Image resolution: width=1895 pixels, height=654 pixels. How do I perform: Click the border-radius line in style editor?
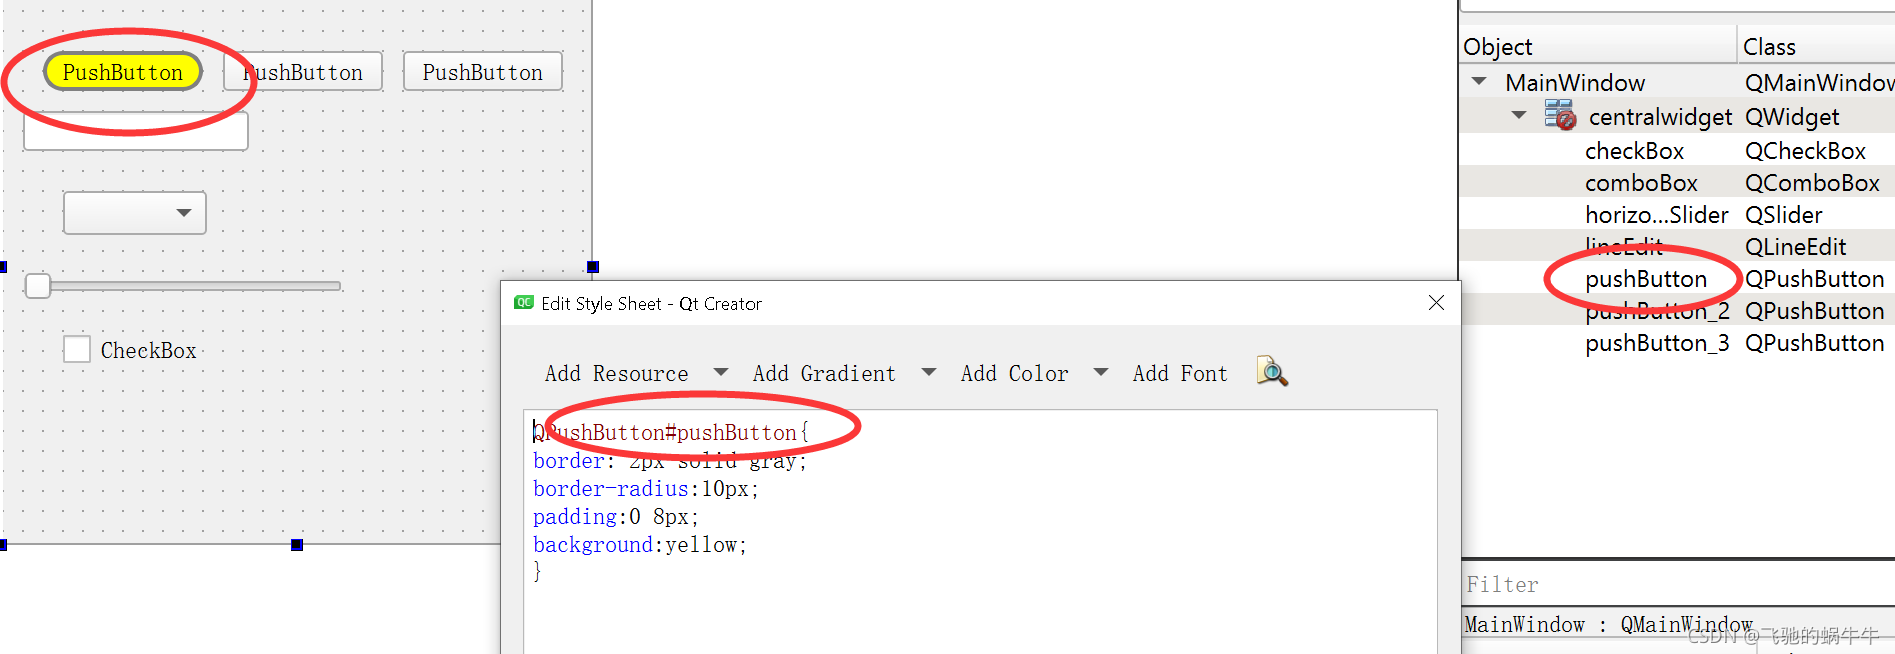click(646, 489)
